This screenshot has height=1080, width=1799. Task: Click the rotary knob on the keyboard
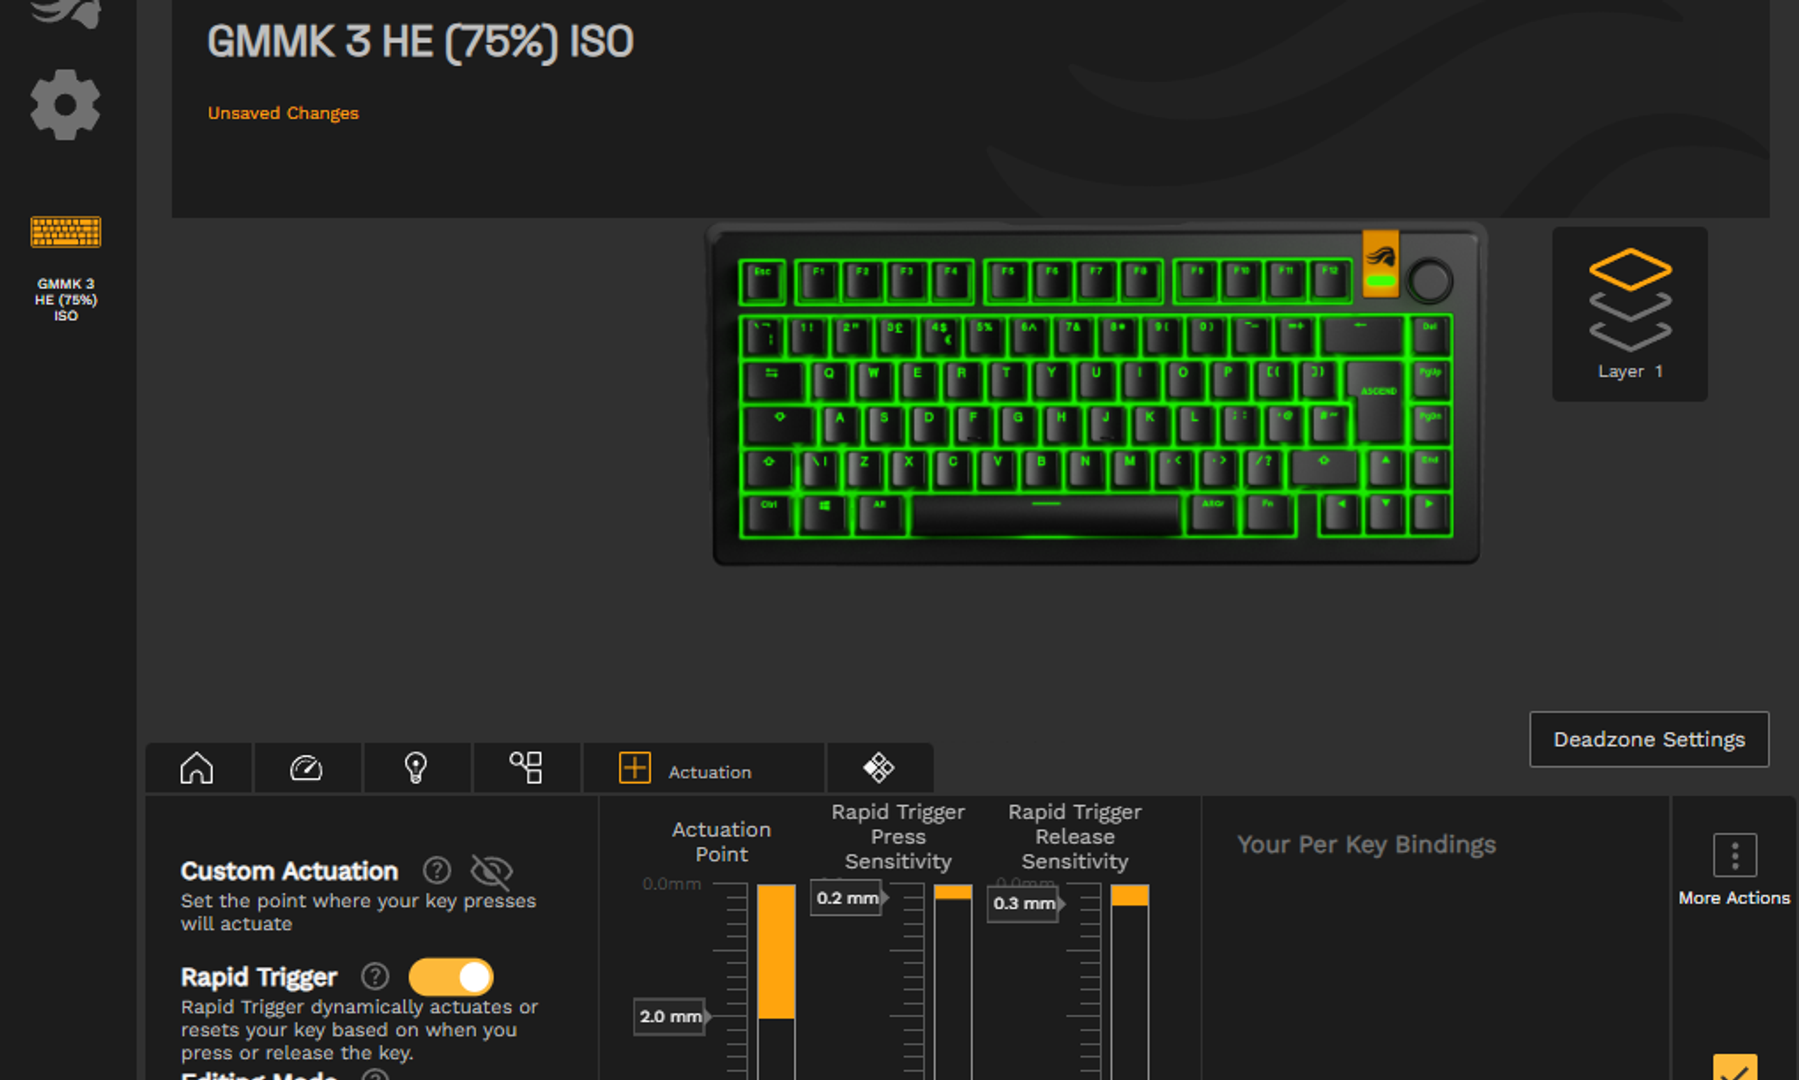click(1429, 281)
